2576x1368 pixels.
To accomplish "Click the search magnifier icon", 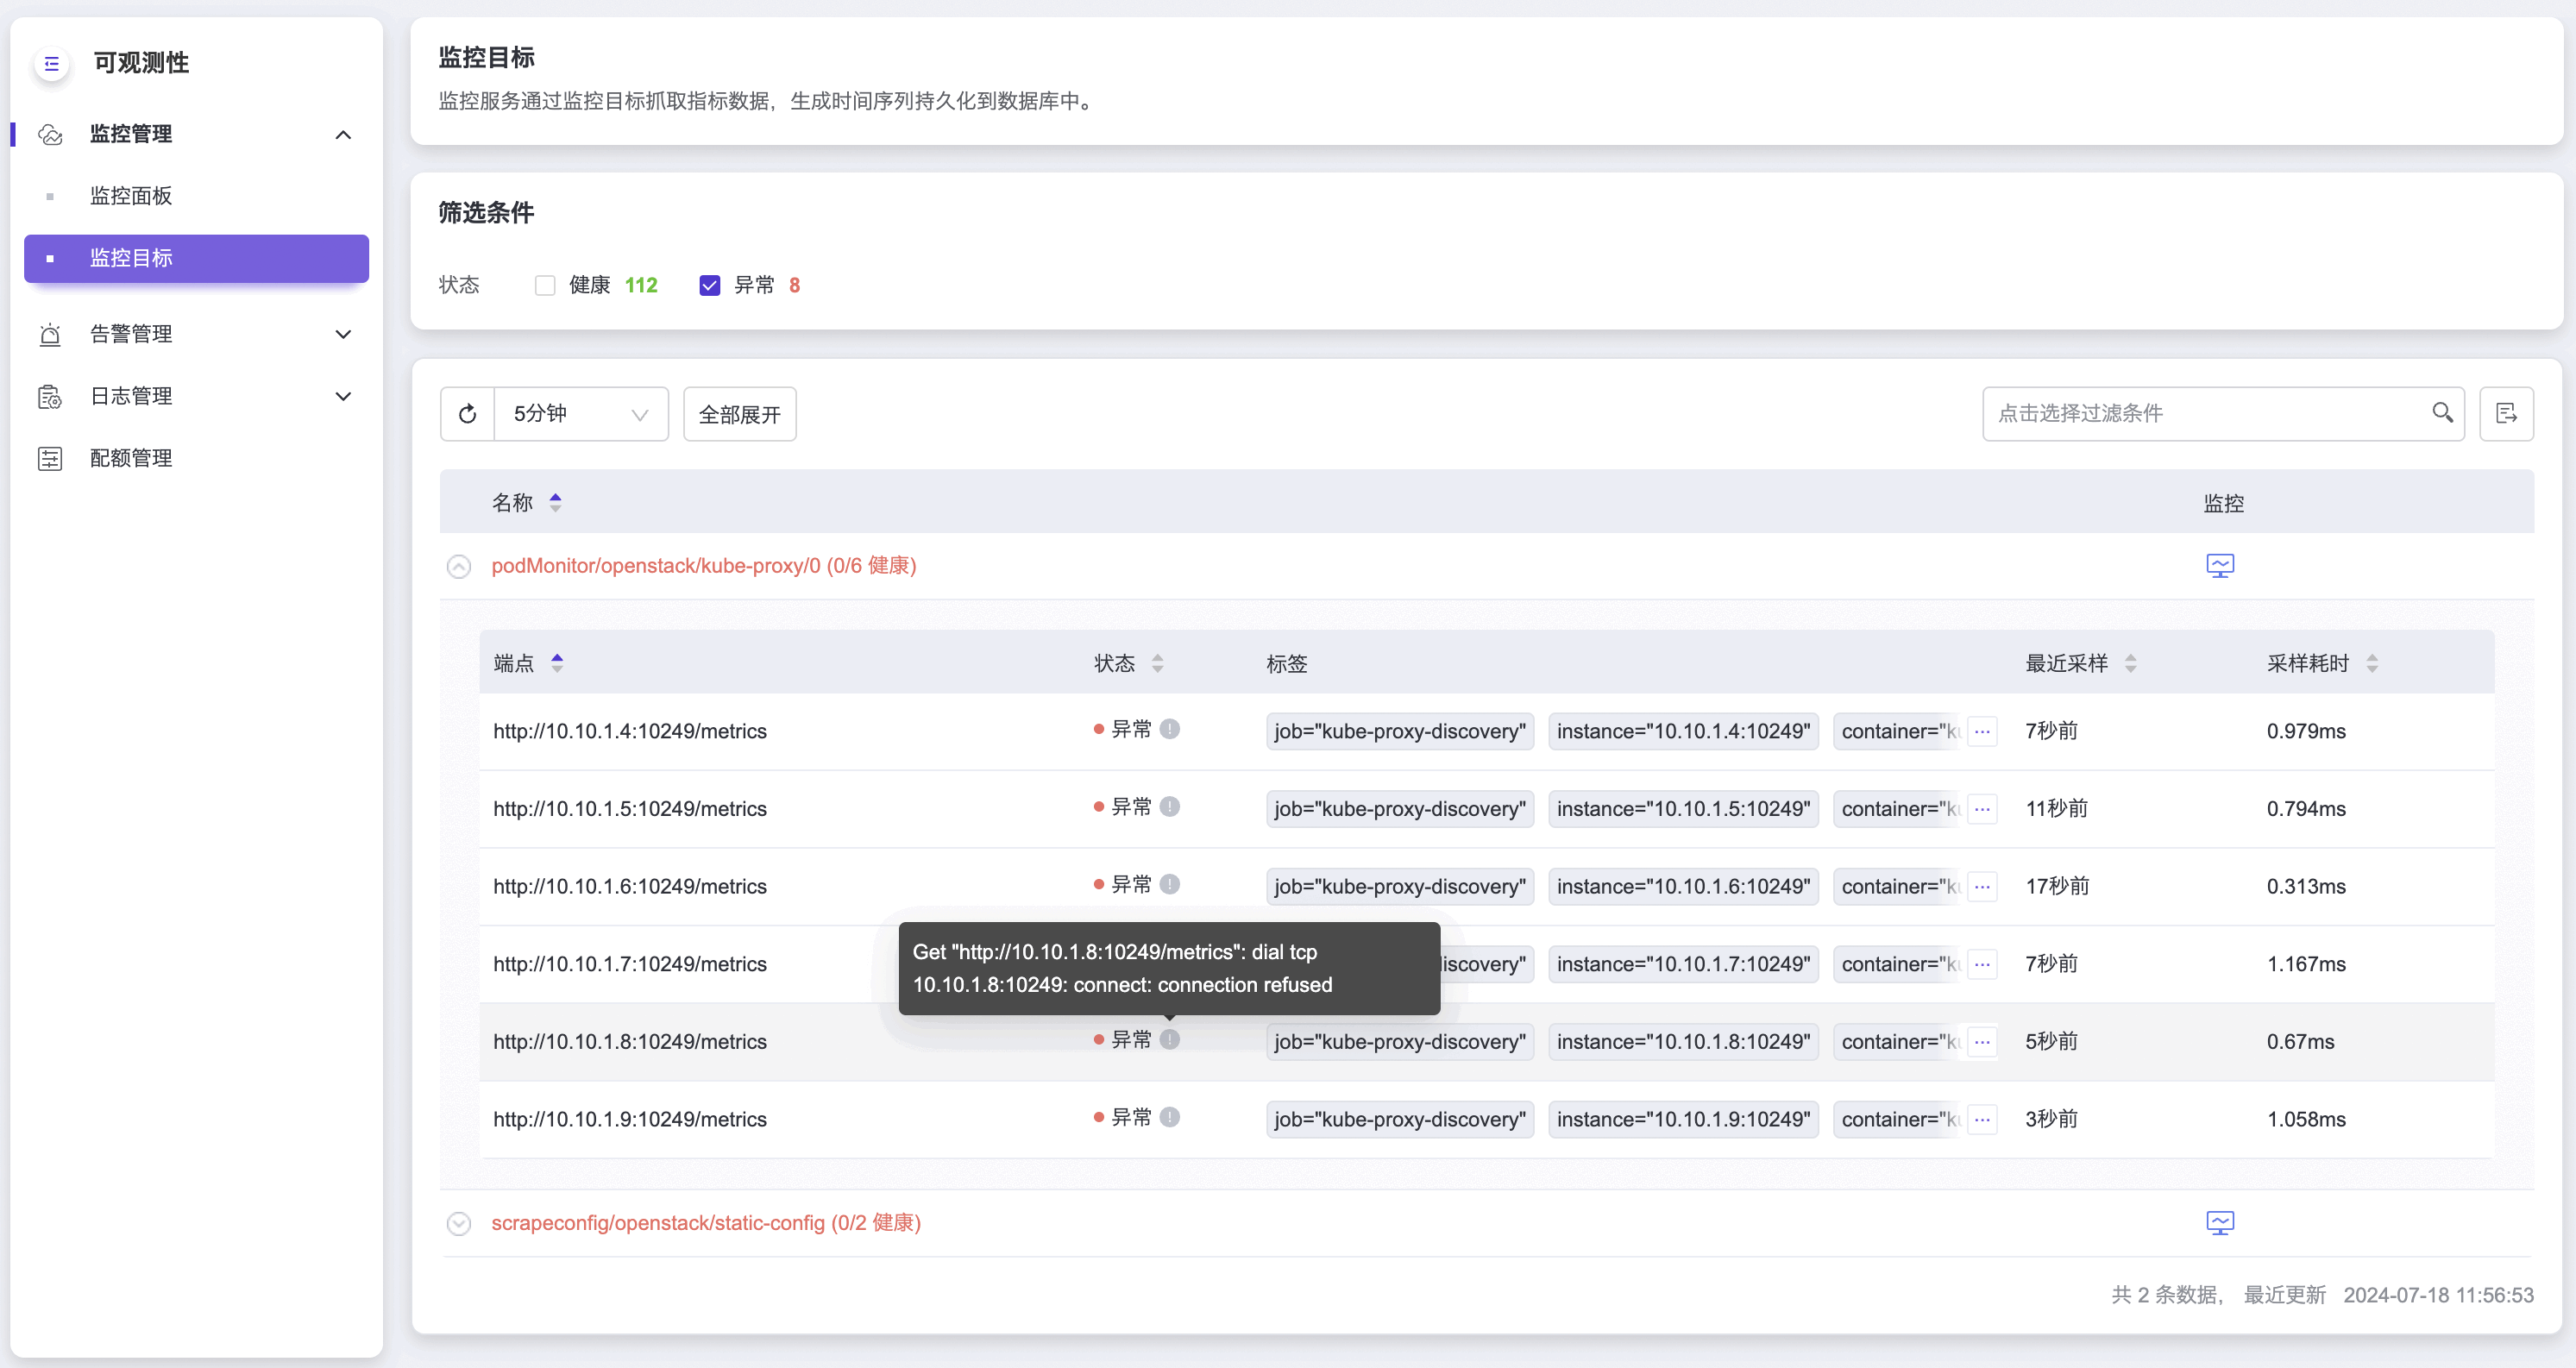I will [2442, 413].
